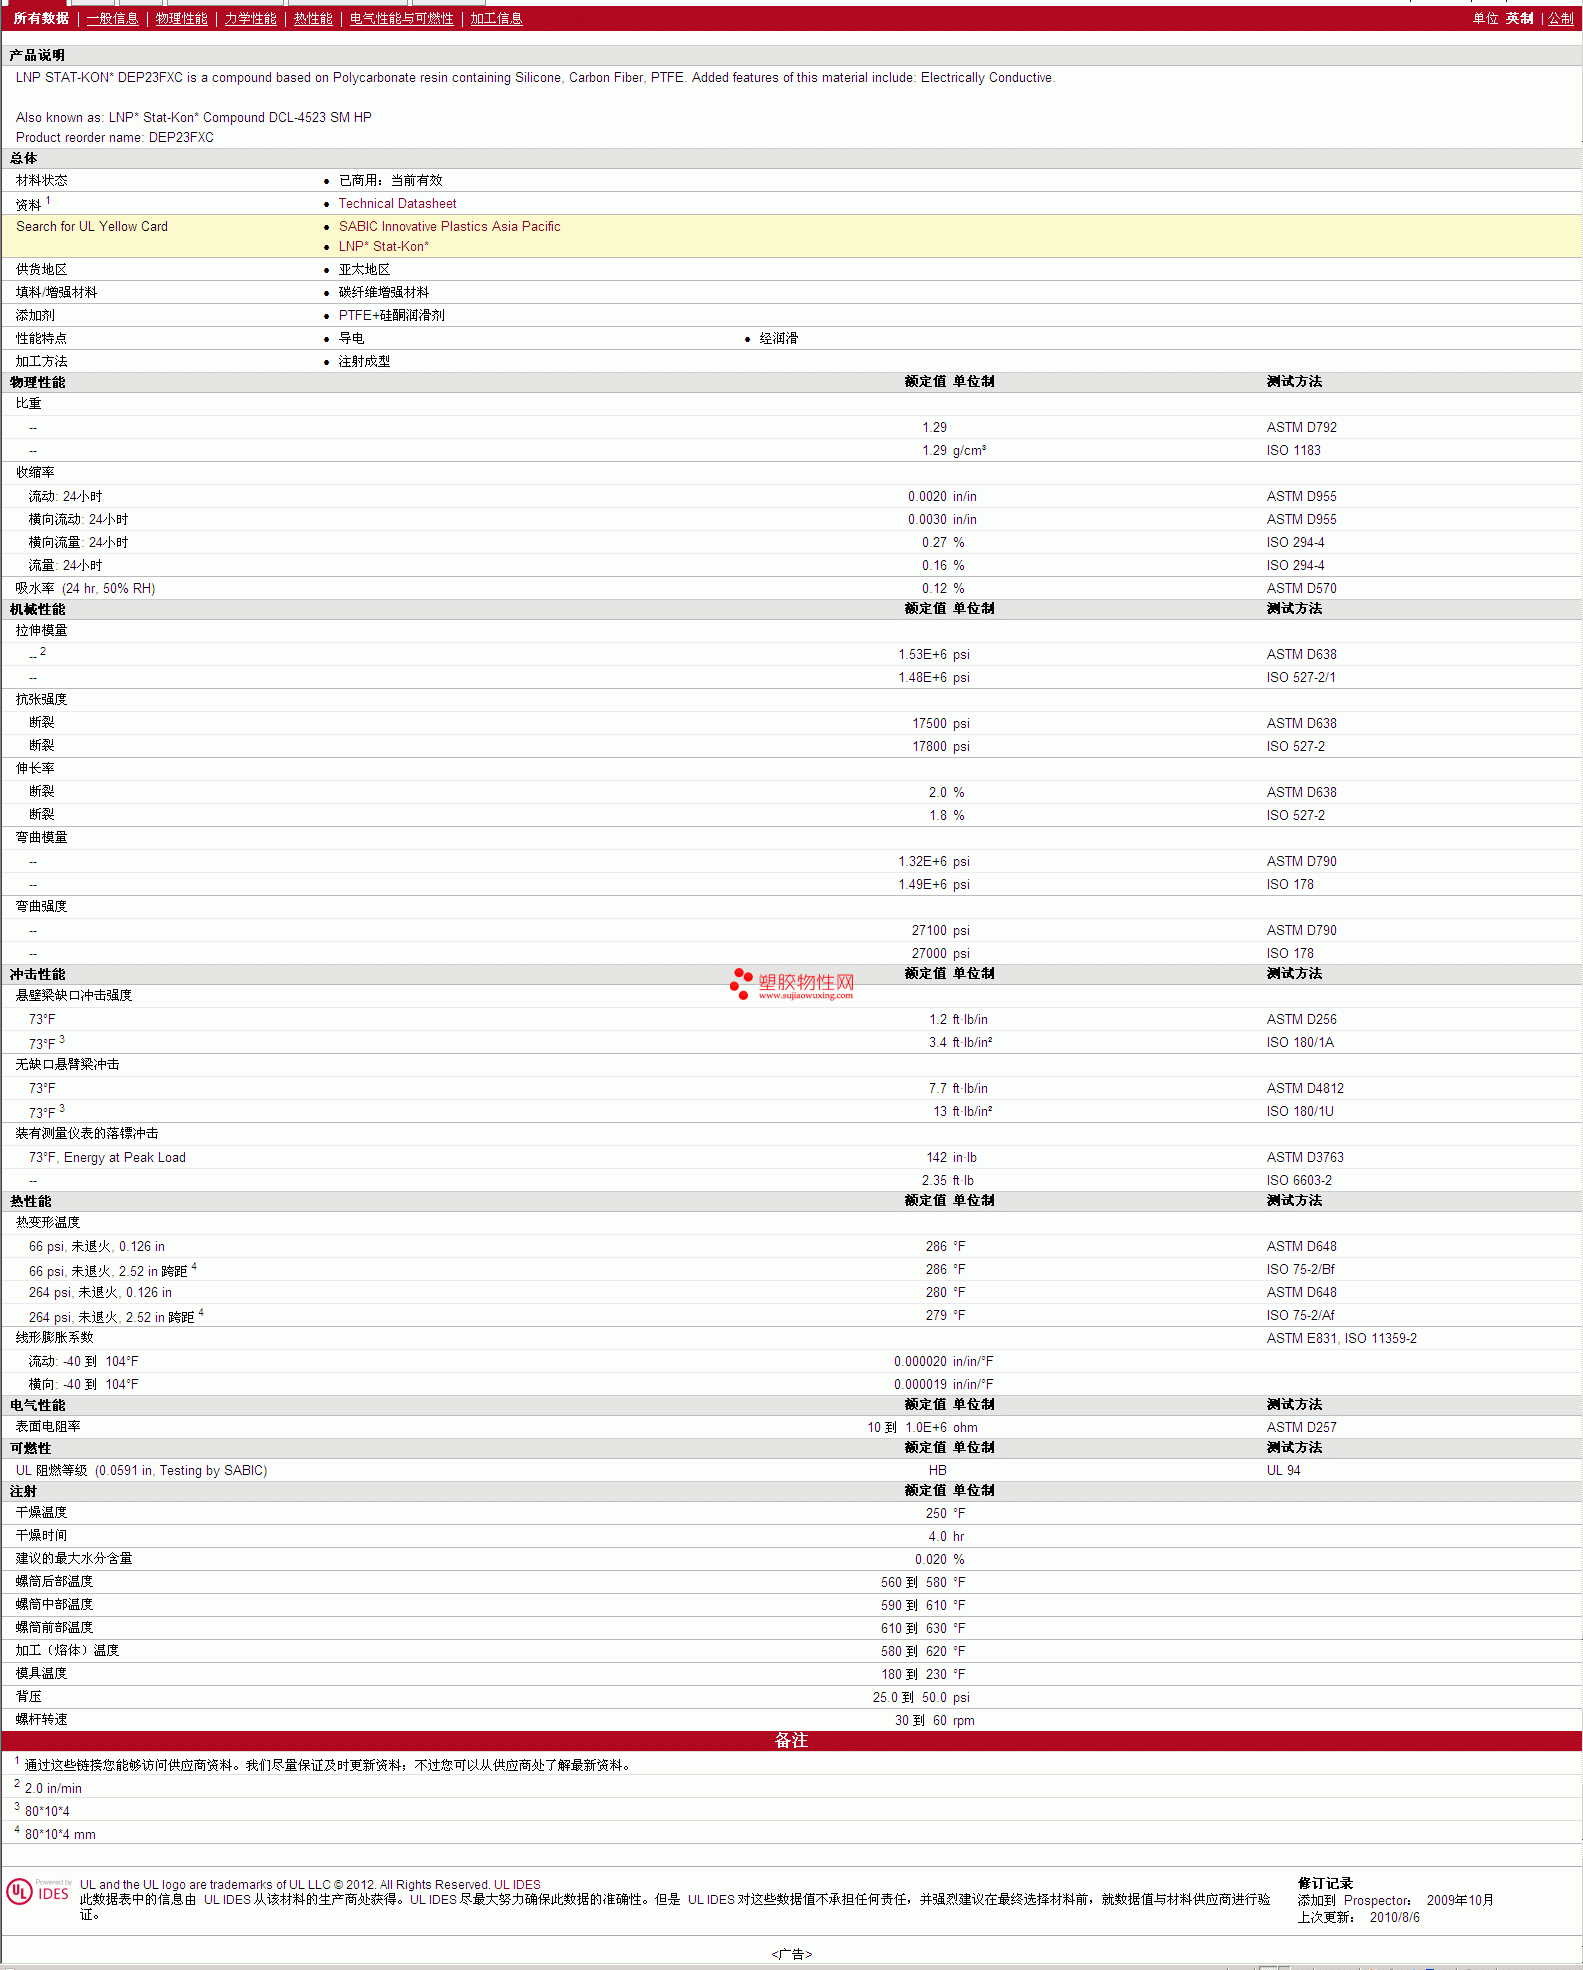The image size is (1583, 1970).
Task: Click the ASTM D3763 test method
Action: (1305, 1157)
